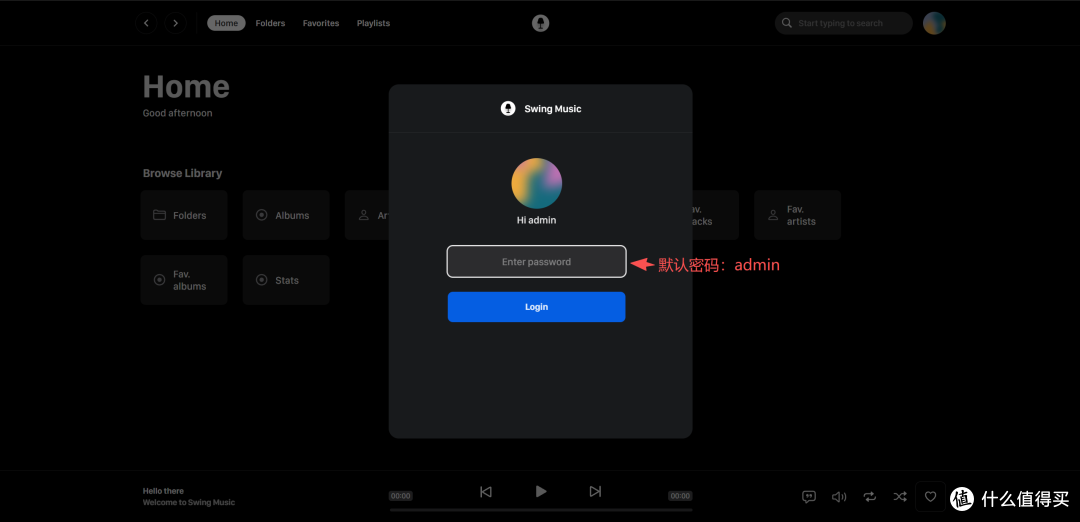
Task: Switch to the Playlists tab
Action: [x=373, y=23]
